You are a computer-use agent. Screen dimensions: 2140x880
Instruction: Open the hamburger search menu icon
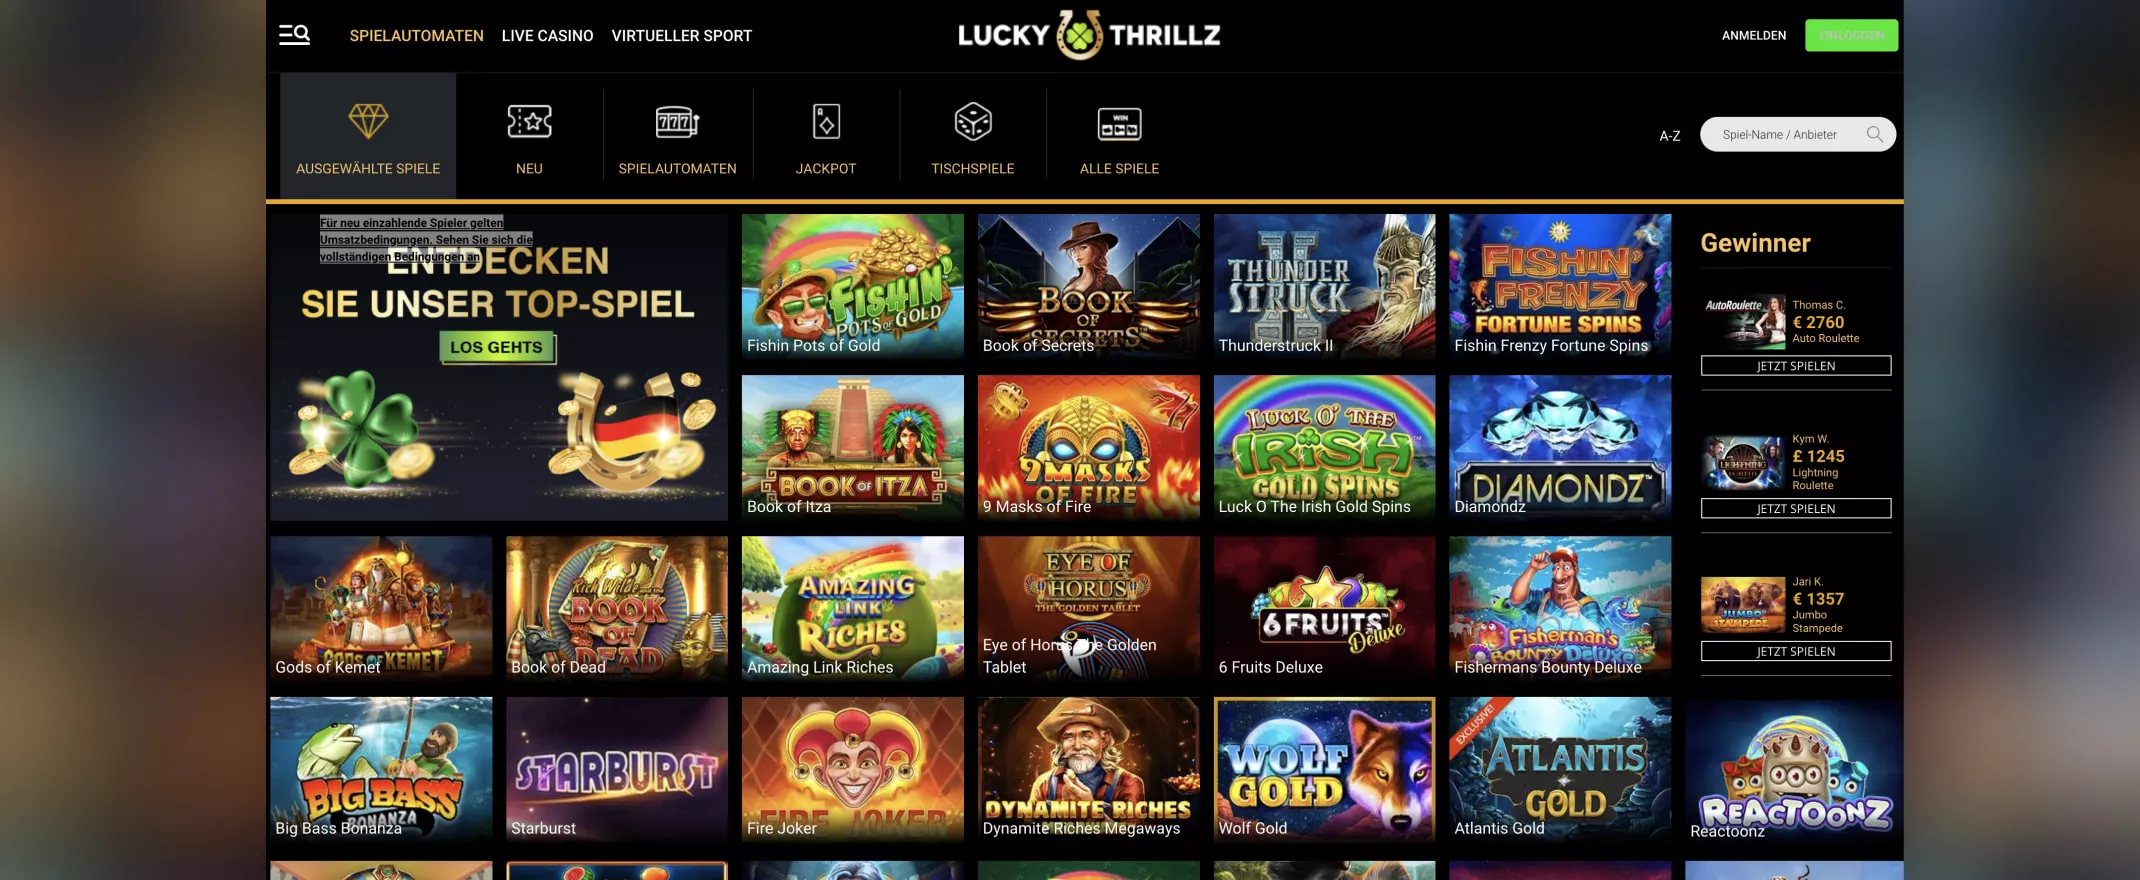point(294,36)
